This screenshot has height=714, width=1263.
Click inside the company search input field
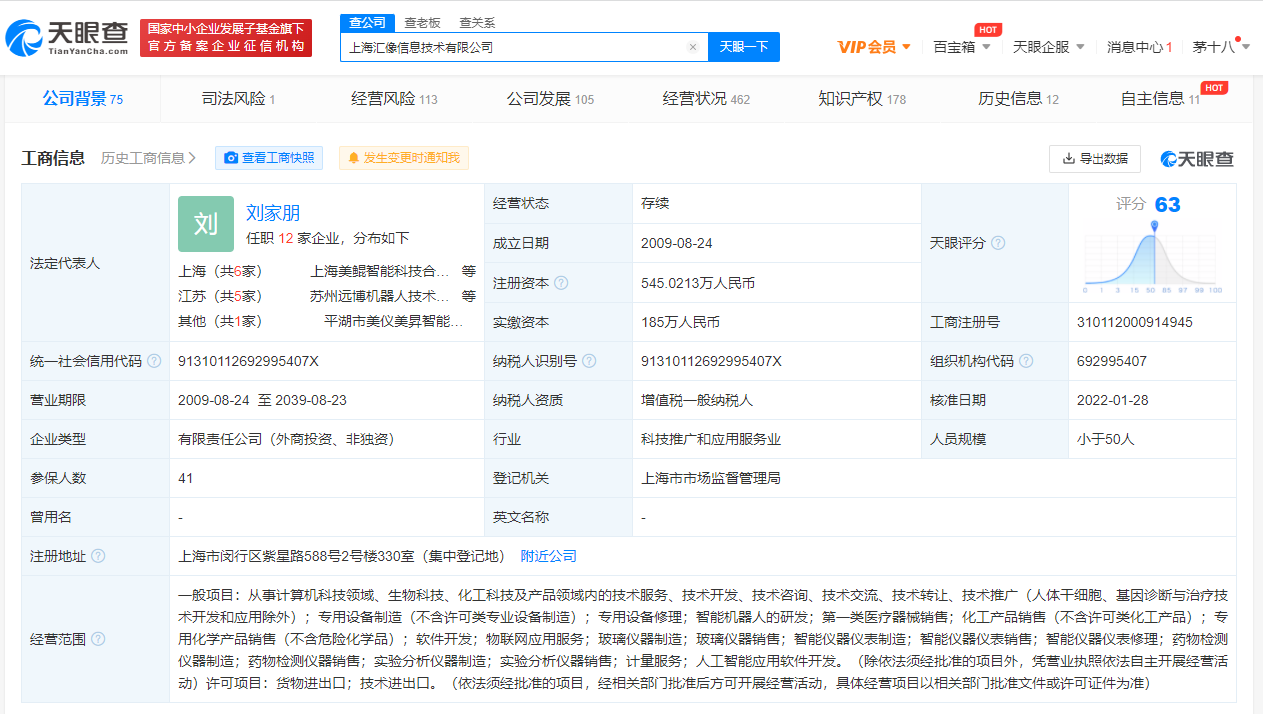(500, 46)
